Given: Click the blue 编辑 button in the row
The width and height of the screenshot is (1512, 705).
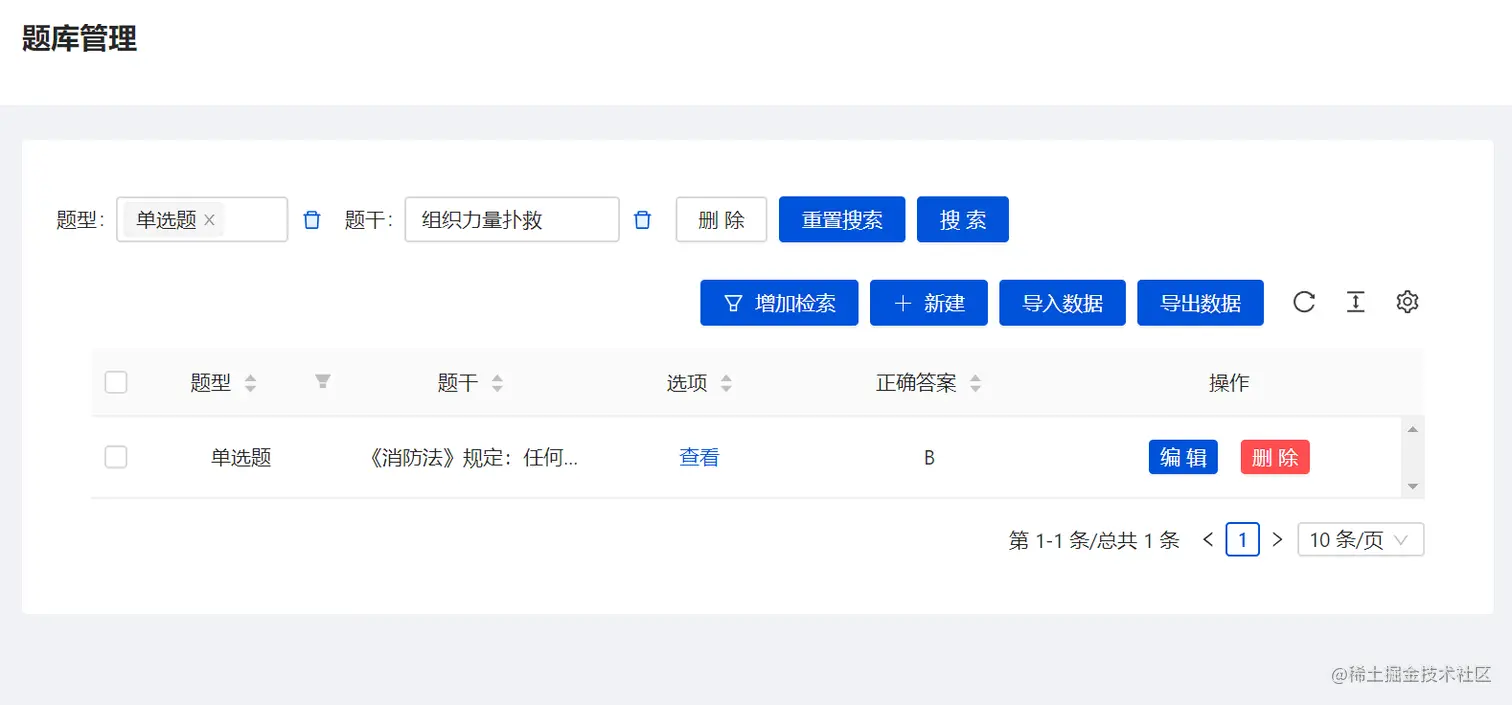Looking at the screenshot, I should (x=1183, y=457).
